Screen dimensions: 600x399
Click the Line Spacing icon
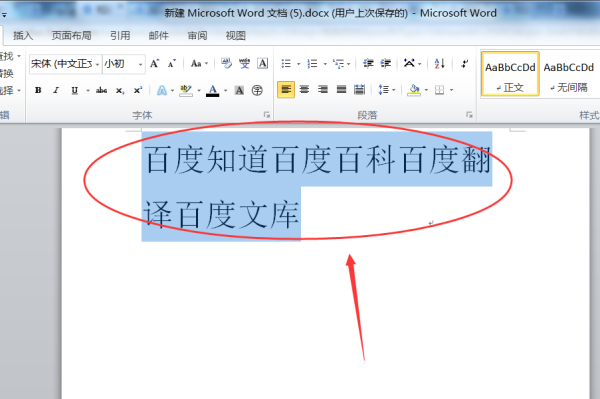[x=383, y=90]
